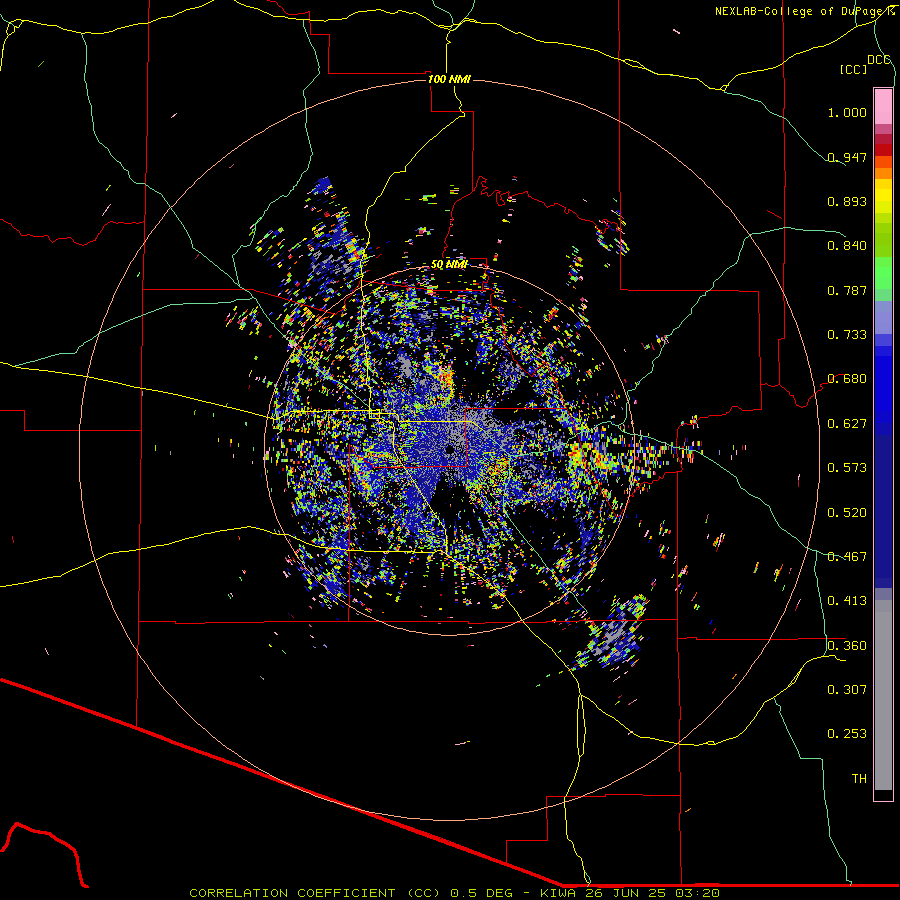900x900 pixels.
Task: Click the DCC label above the legend
Action: [x=879, y=60]
